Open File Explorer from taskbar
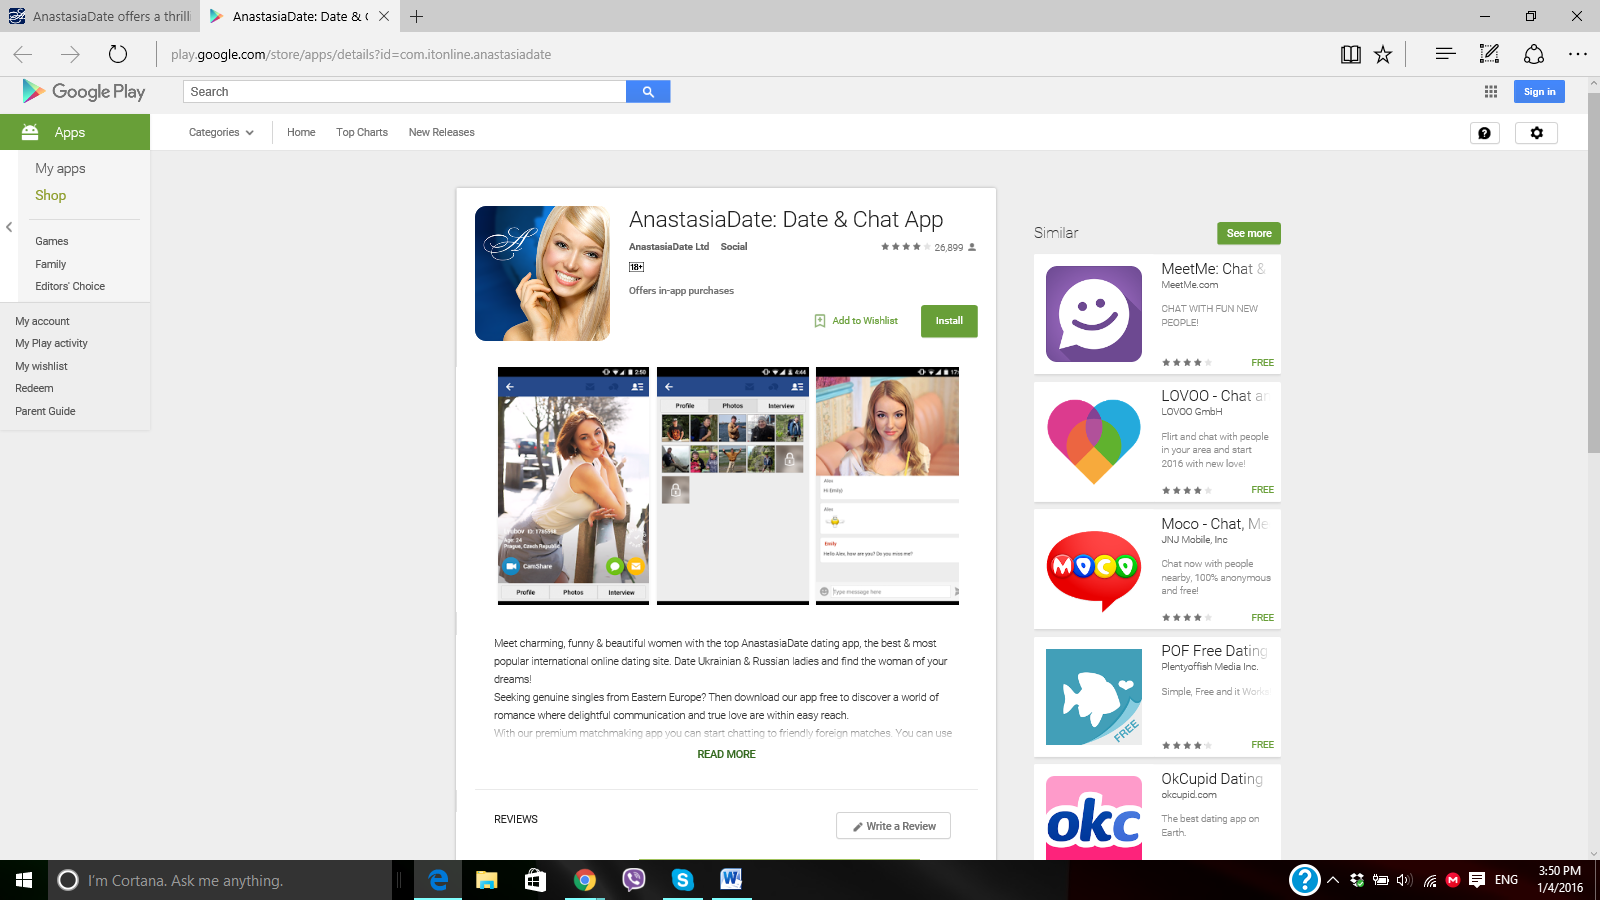The image size is (1600, 900). pyautogui.click(x=487, y=880)
